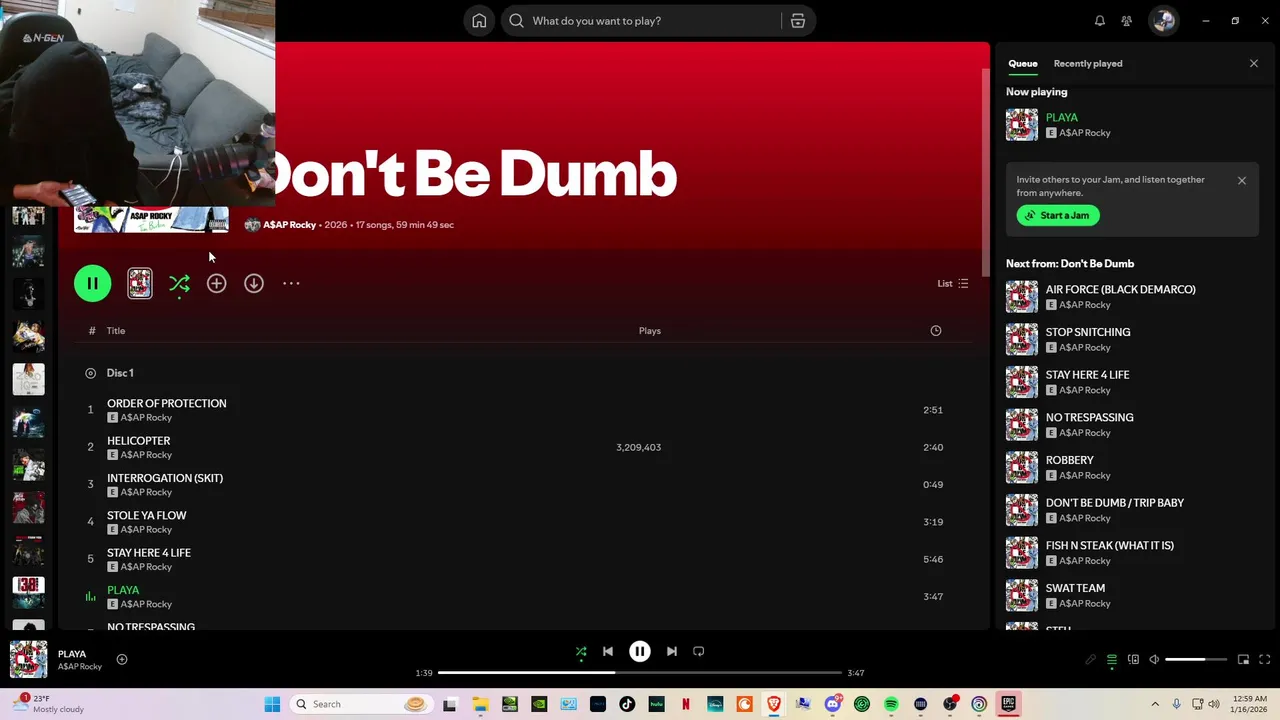Click the Now playing PLAYA thumbnail in queue
Image resolution: width=1280 pixels, height=720 pixels.
tap(1022, 125)
